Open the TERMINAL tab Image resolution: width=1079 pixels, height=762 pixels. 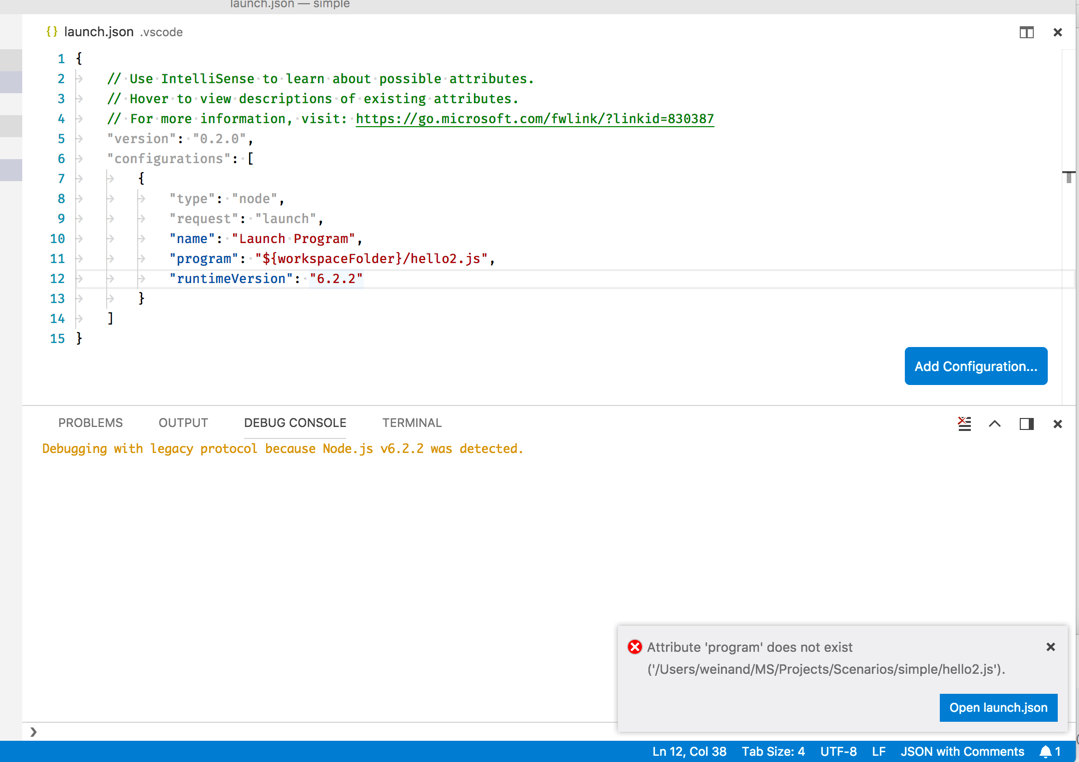click(x=411, y=423)
